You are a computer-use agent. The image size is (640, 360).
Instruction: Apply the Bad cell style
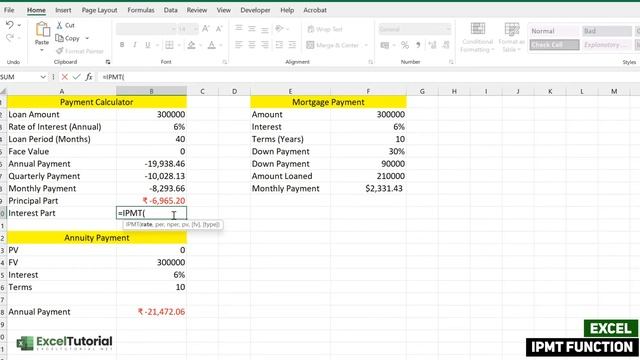tap(607, 31)
